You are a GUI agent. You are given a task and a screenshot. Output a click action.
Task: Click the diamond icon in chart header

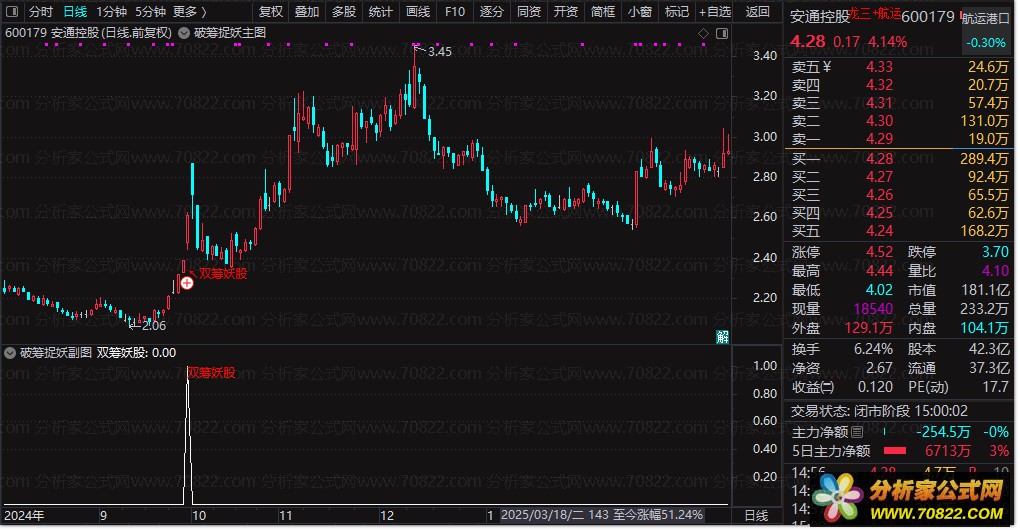703,33
